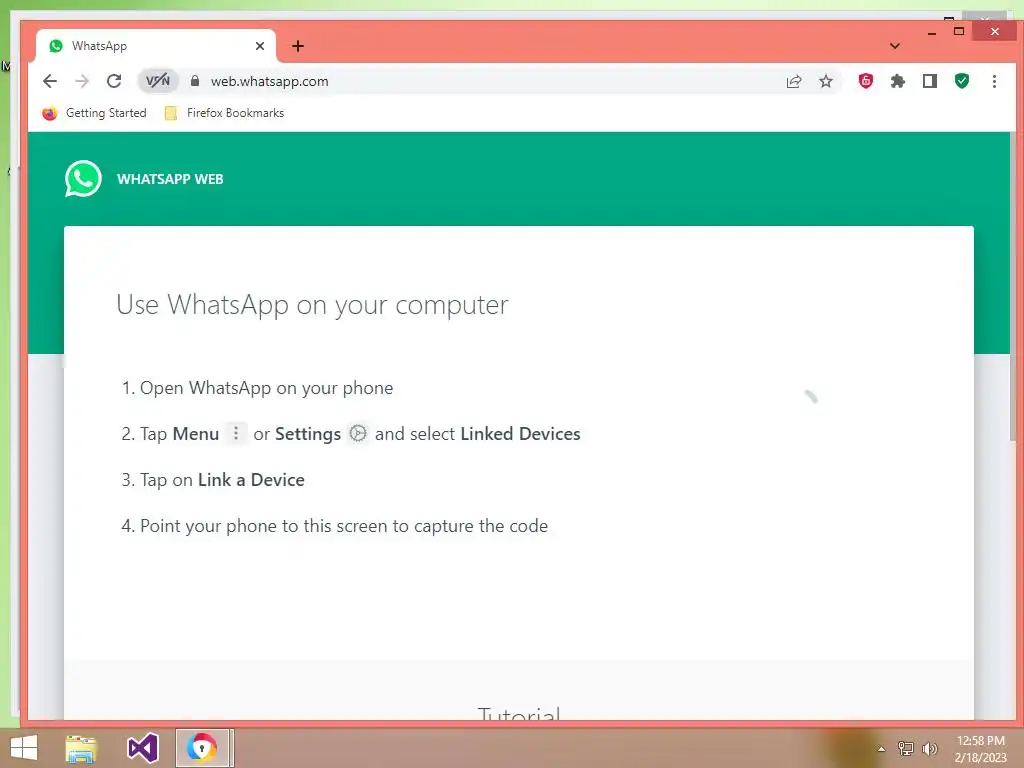The image size is (1024, 768).
Task: Open the Windows Start menu
Action: point(24,748)
